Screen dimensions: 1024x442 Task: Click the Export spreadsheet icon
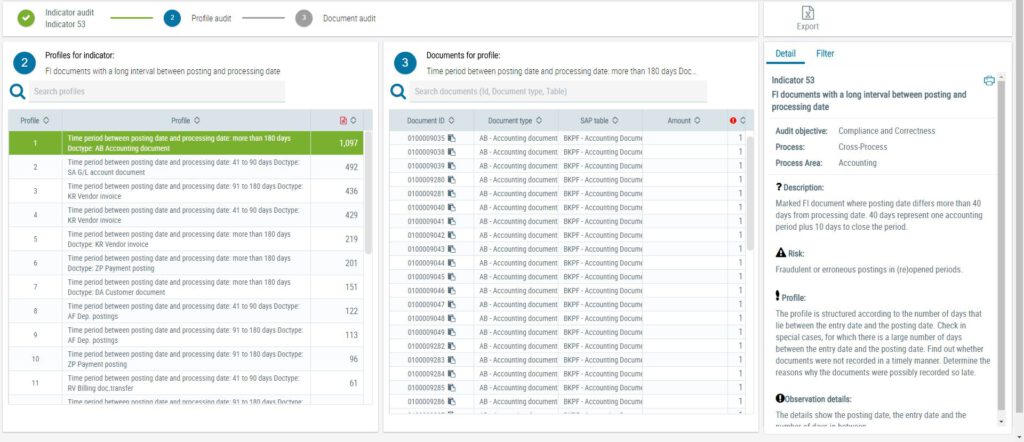[808, 13]
